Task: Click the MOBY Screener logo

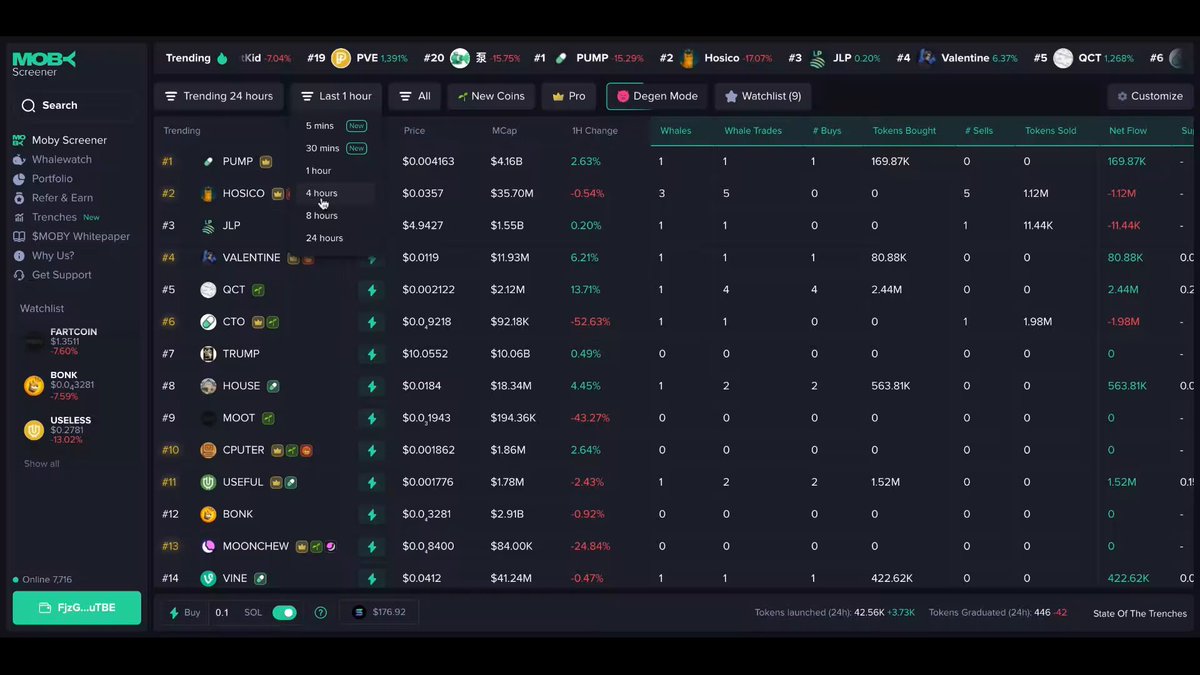Action: (43, 64)
